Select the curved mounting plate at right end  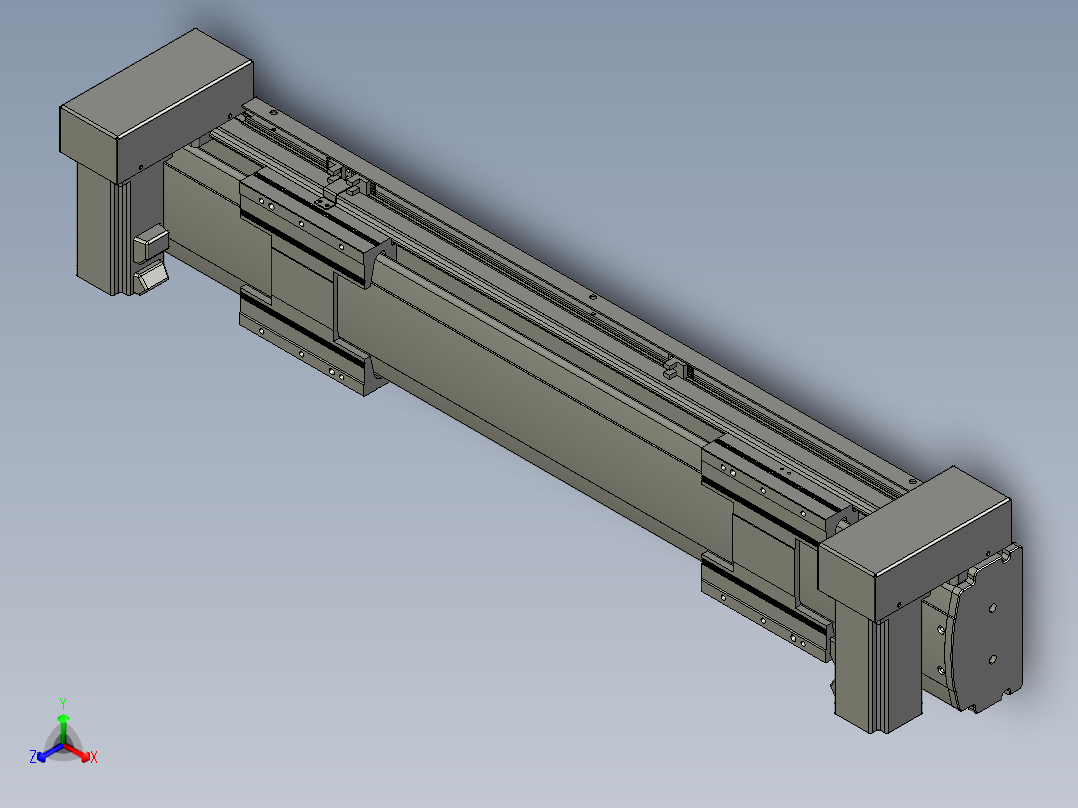[x=985, y=629]
